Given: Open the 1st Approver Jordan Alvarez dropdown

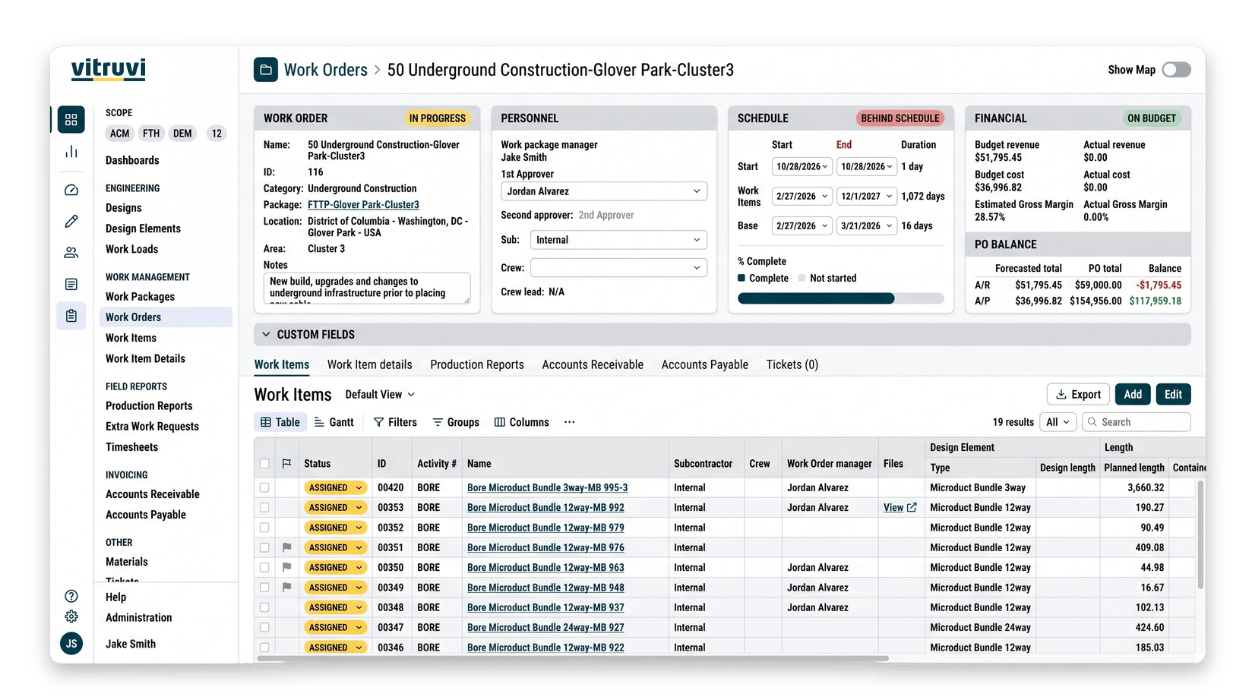Looking at the screenshot, I should click(x=604, y=191).
